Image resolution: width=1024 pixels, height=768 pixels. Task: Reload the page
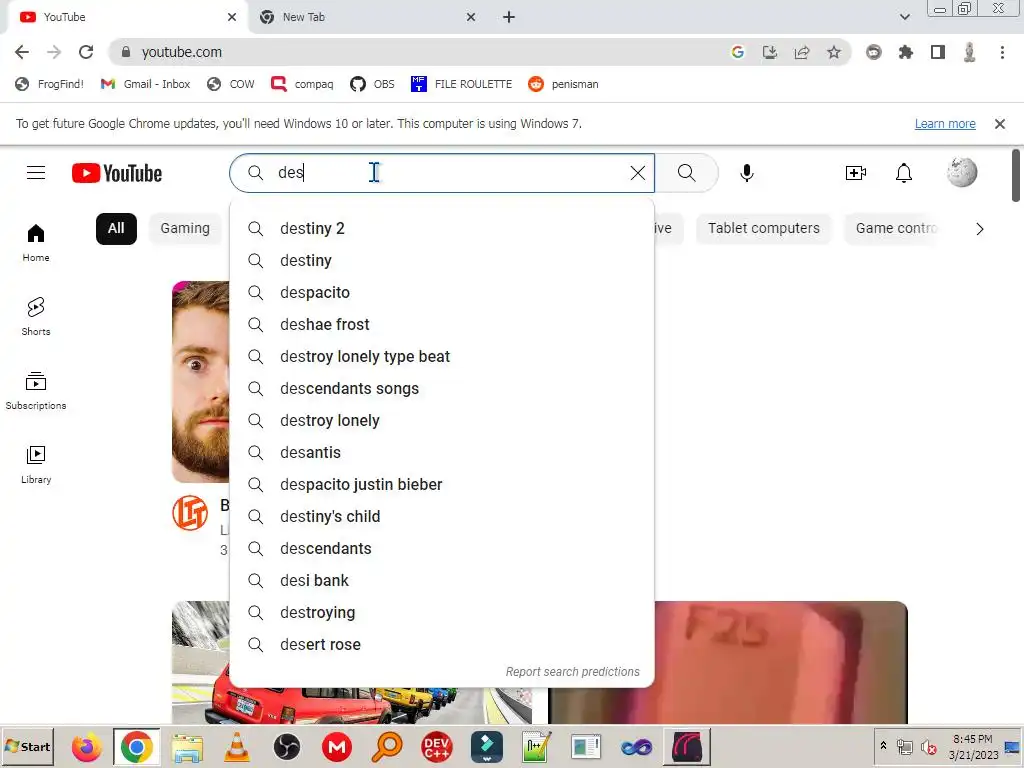(x=86, y=52)
